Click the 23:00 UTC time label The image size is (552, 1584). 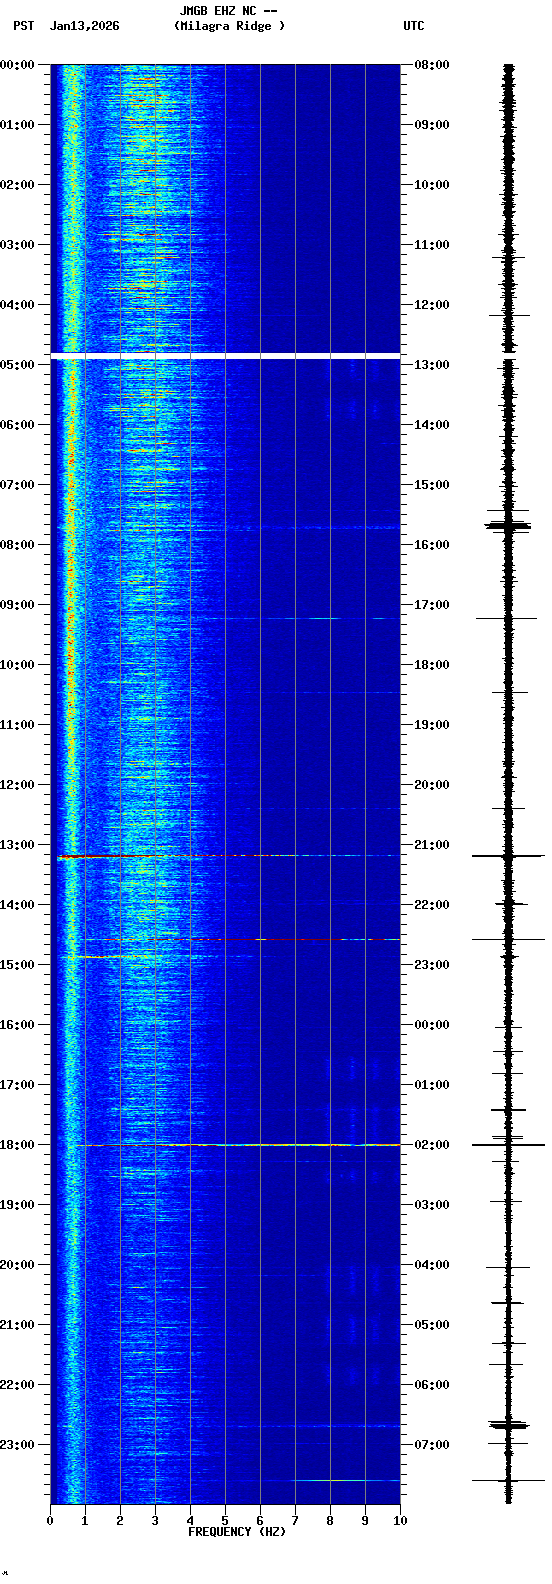432,965
